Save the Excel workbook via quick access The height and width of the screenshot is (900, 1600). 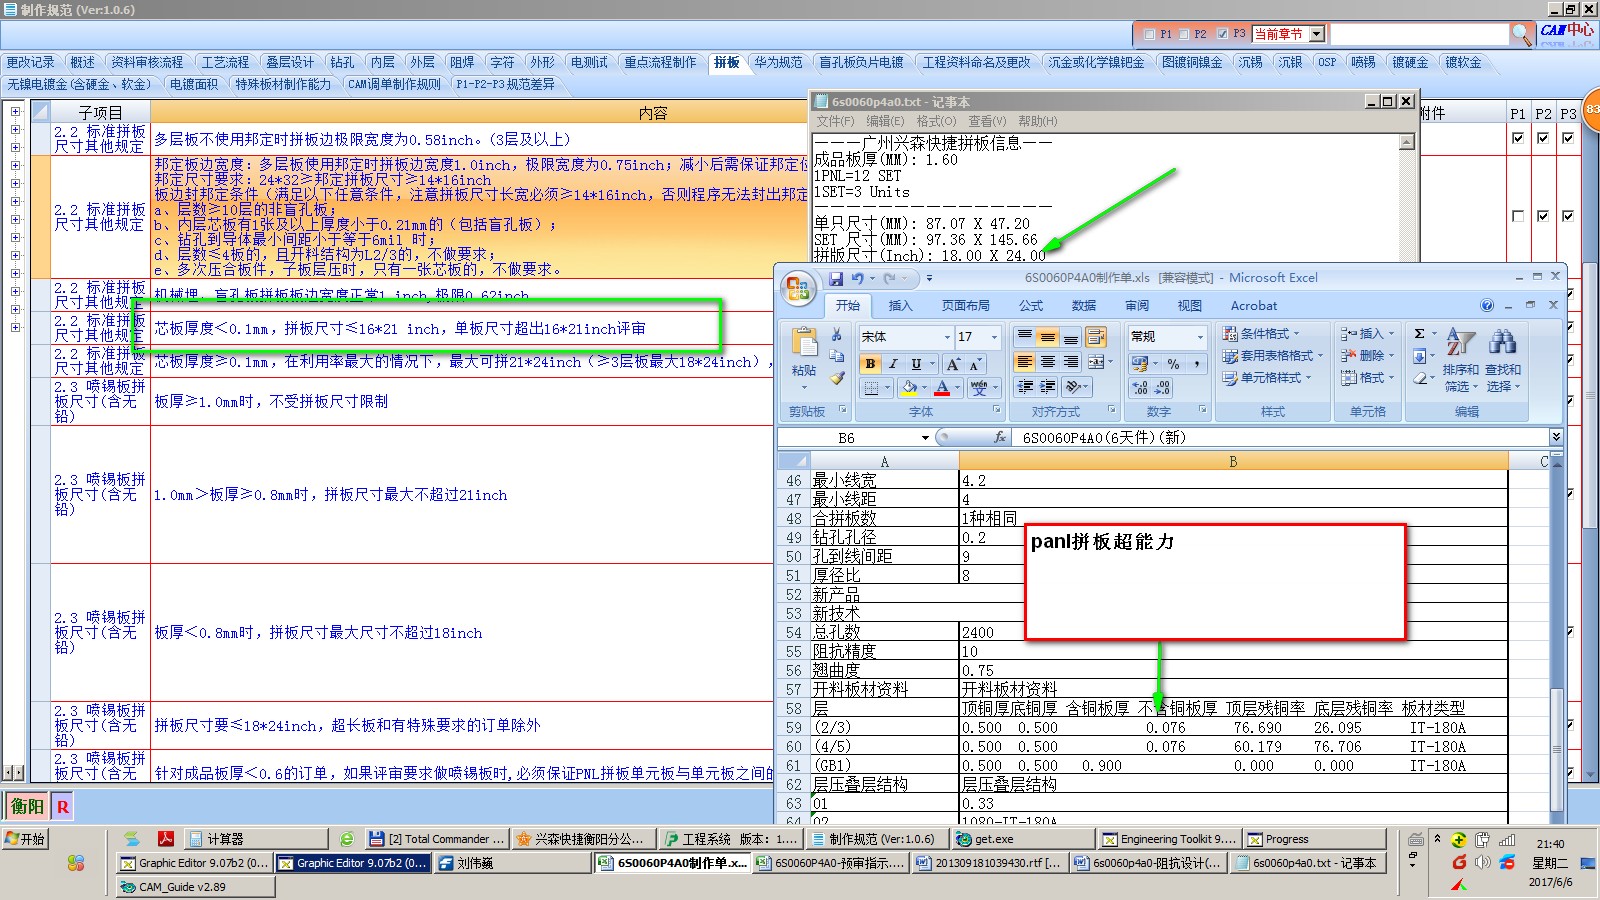point(836,279)
